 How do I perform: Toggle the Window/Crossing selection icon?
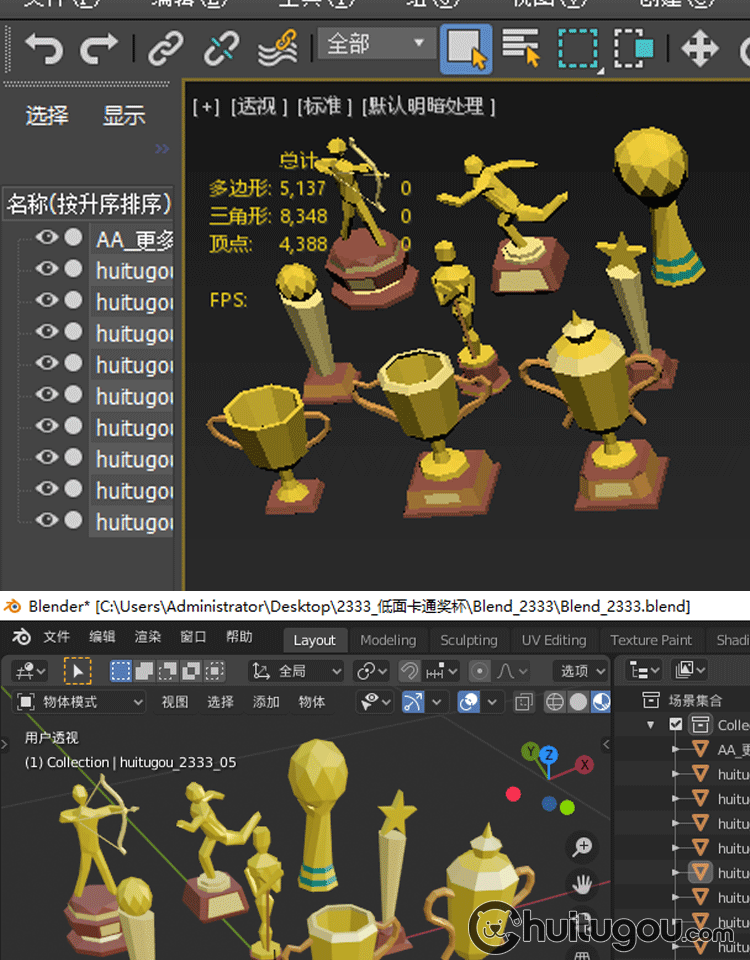click(634, 48)
